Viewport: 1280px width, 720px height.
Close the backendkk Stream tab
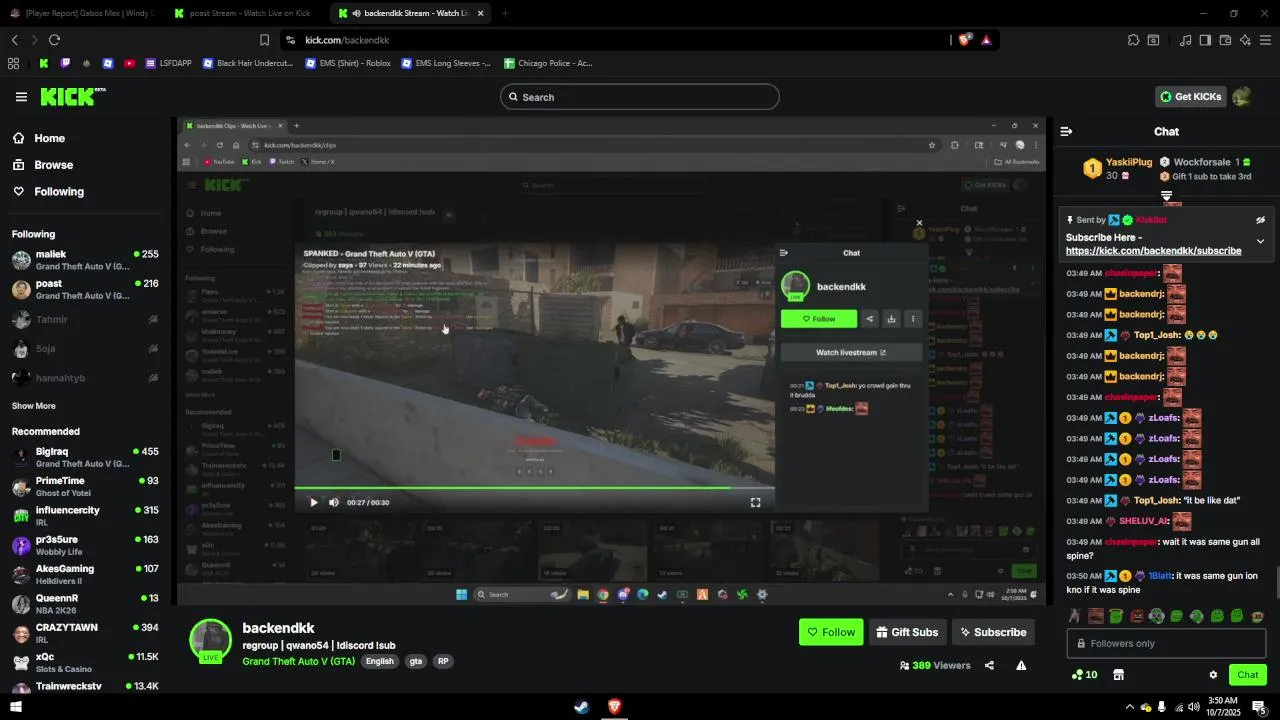pos(481,13)
